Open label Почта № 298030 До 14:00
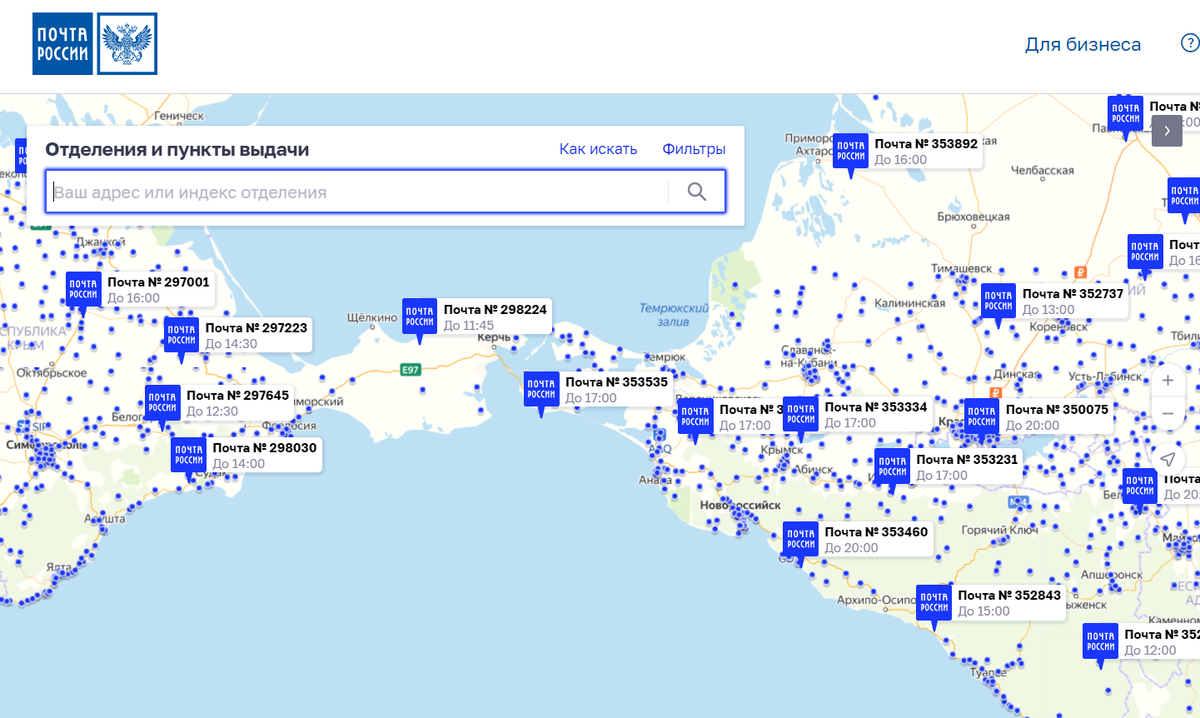 click(x=264, y=455)
